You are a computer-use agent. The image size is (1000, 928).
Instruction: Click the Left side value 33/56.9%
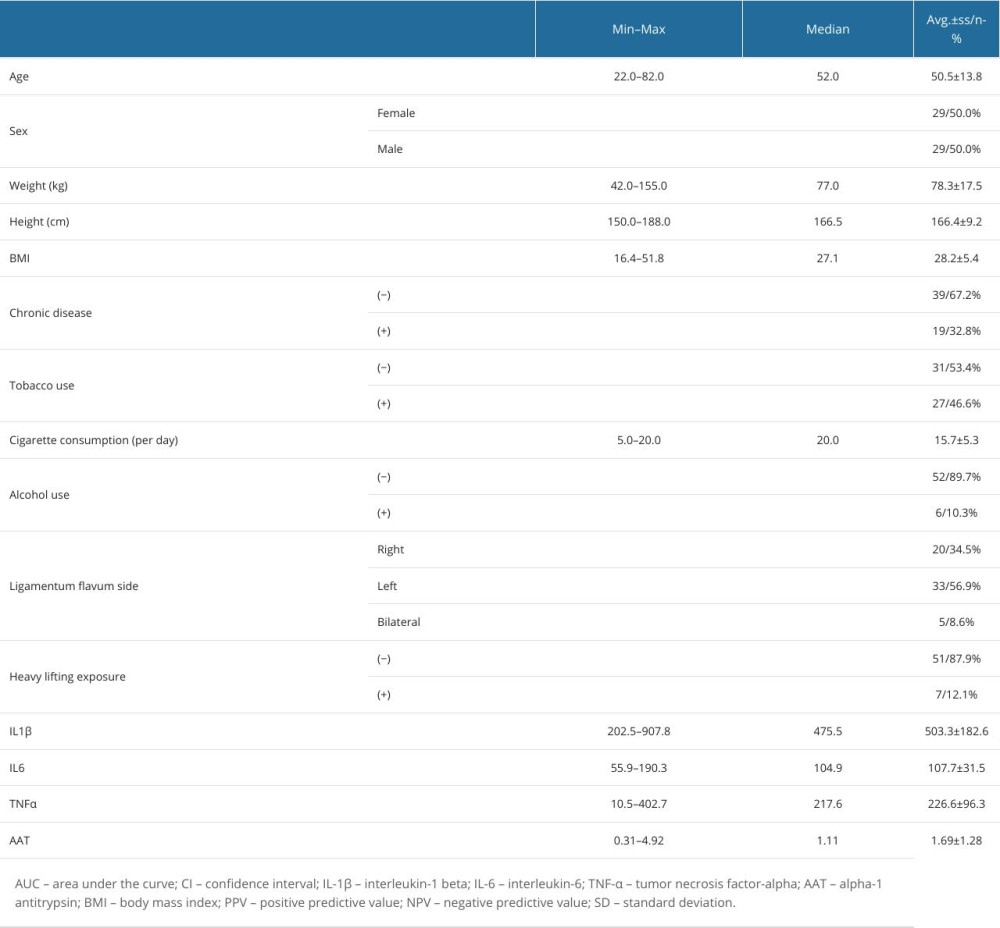pyautogui.click(x=956, y=586)
